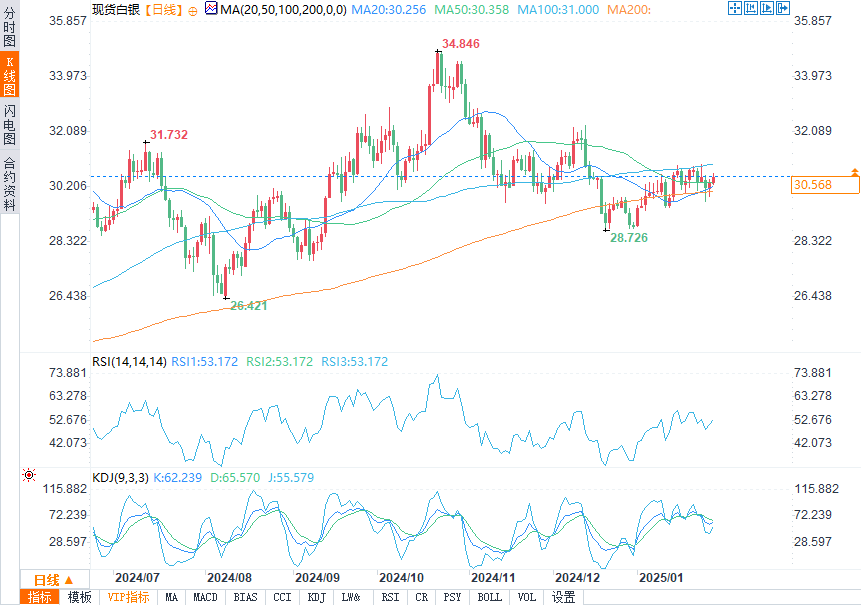Click the up arrow icon at top right
Image resolution: width=861 pixels, height=605 pixels.
tap(765, 8)
